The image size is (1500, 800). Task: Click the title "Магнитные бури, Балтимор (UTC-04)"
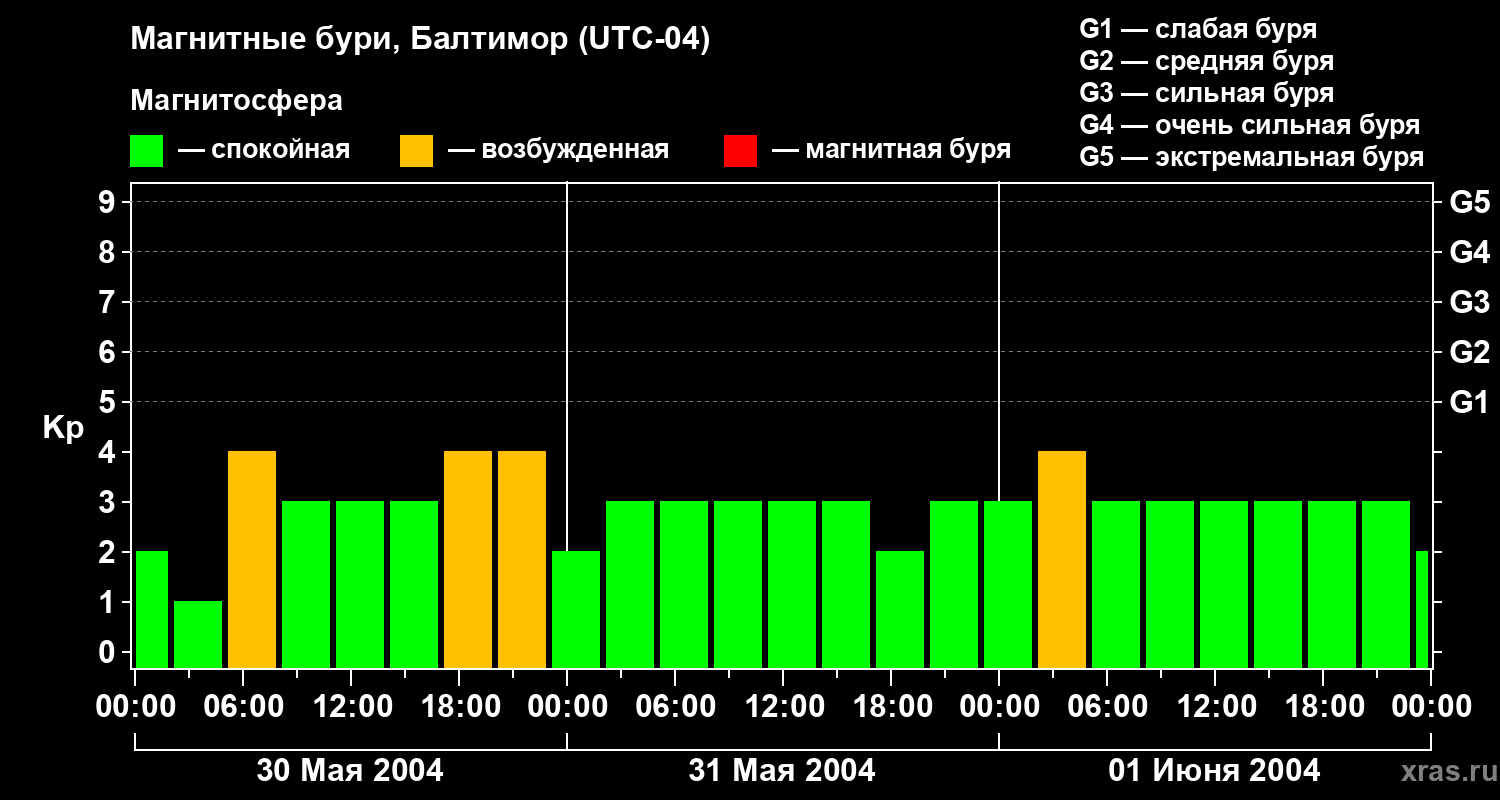(420, 40)
